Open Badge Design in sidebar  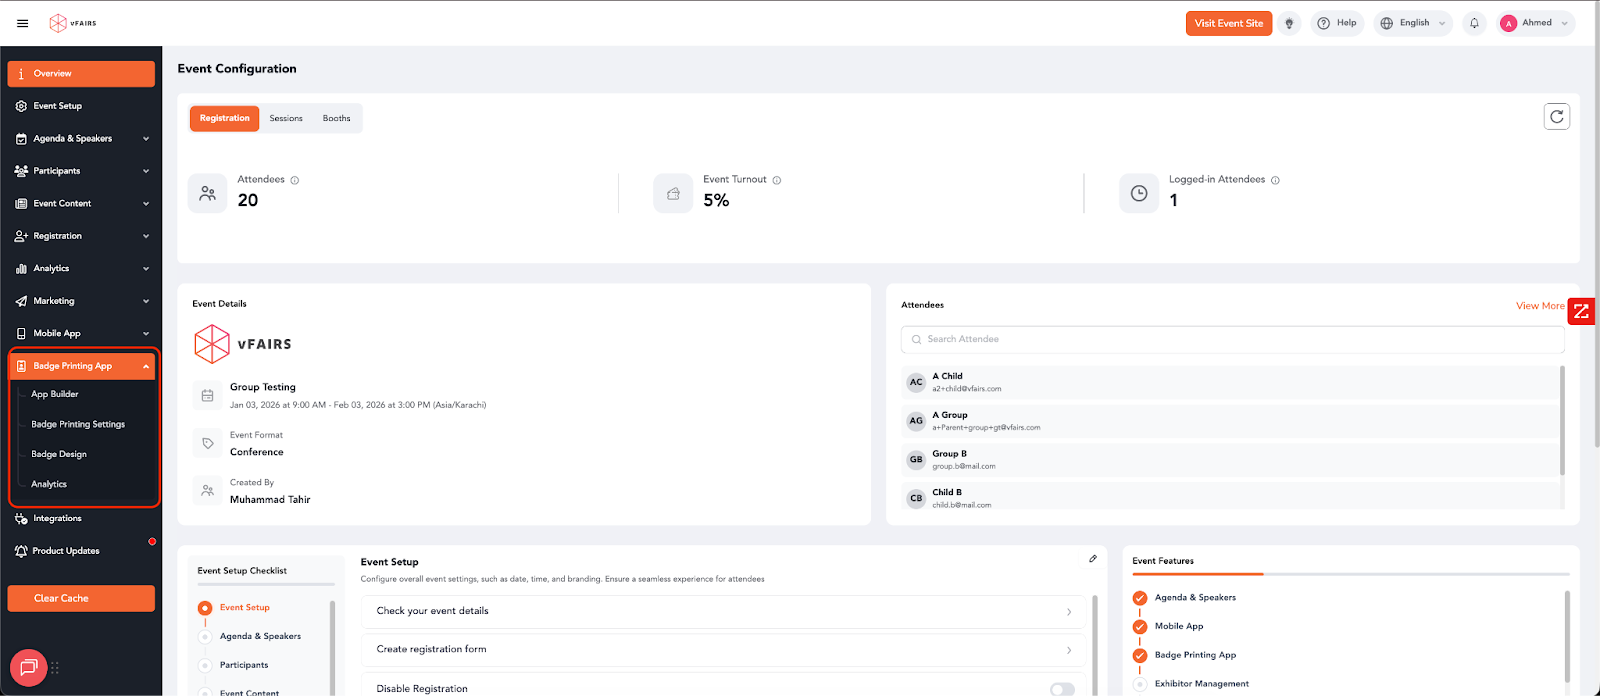(x=59, y=454)
